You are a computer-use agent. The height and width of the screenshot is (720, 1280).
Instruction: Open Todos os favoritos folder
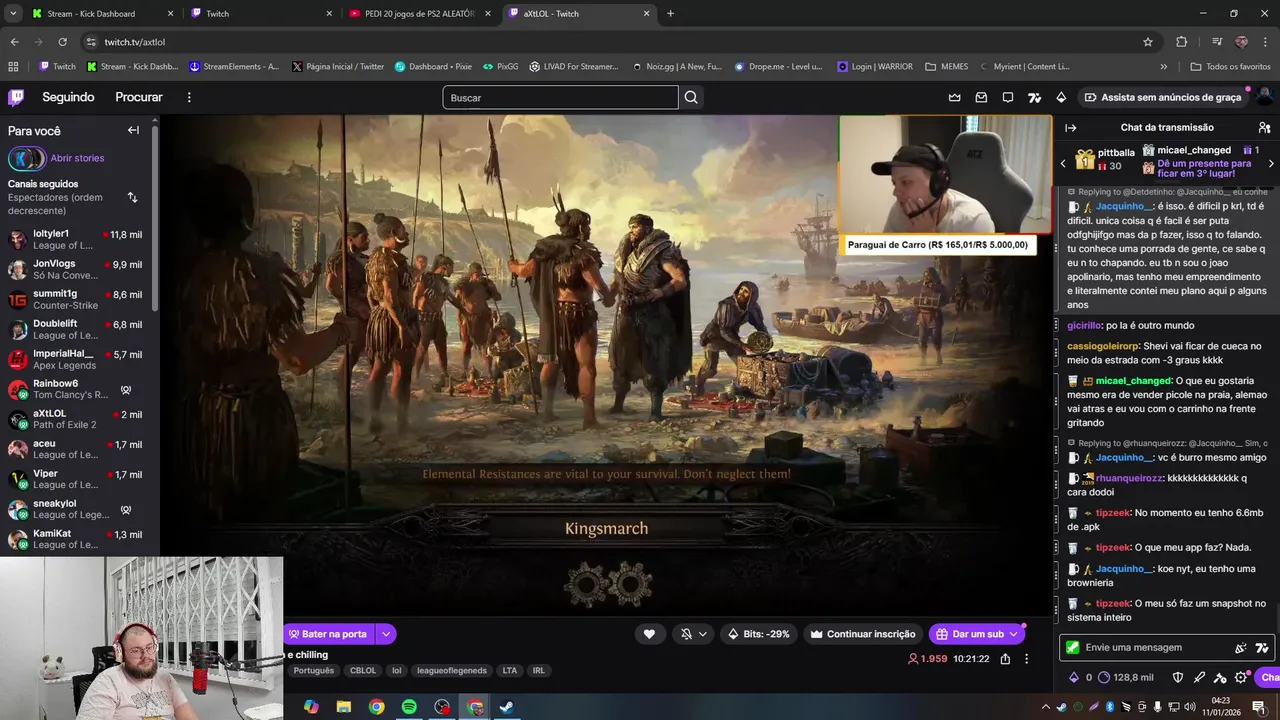pyautogui.click(x=1230, y=67)
